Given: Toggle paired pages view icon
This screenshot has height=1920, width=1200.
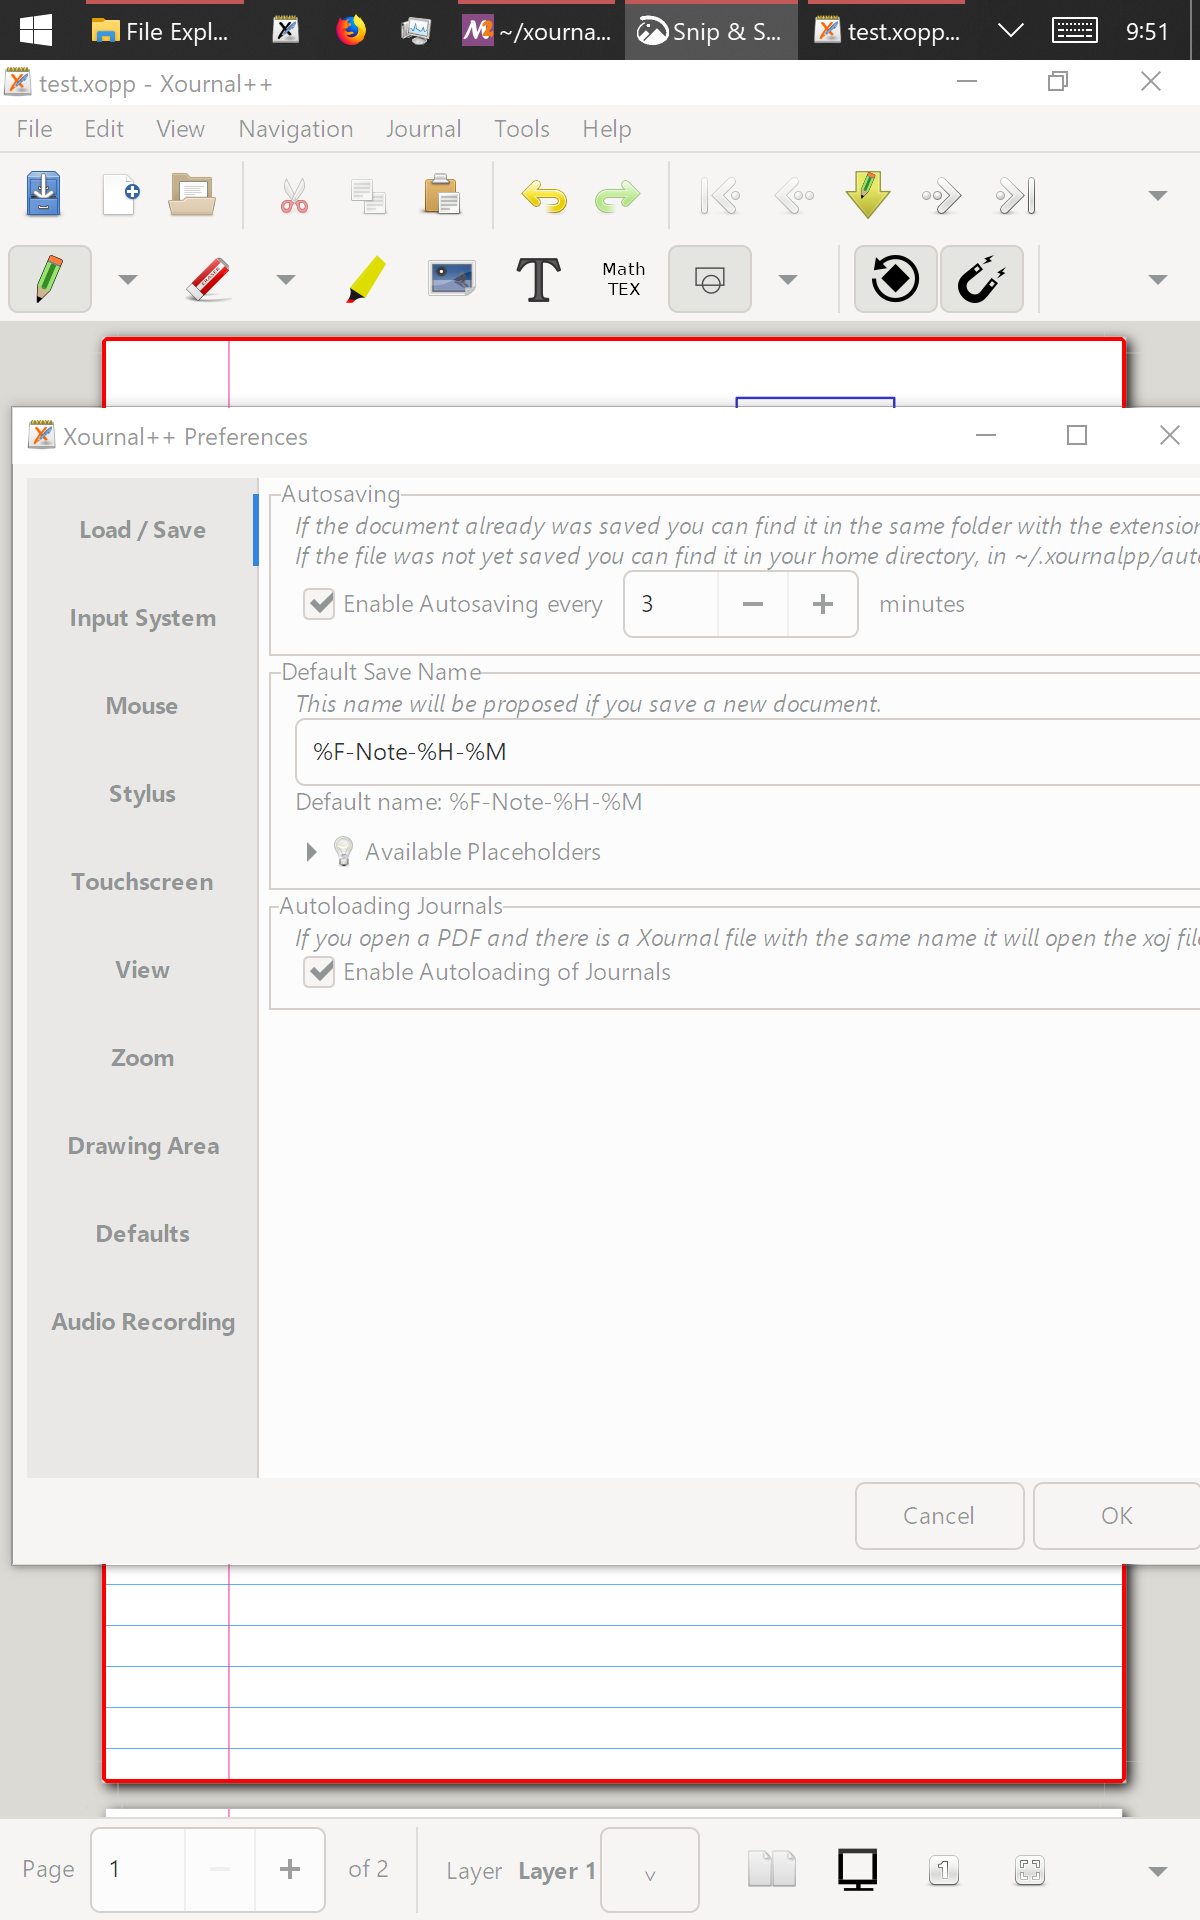Looking at the screenshot, I should (772, 1869).
